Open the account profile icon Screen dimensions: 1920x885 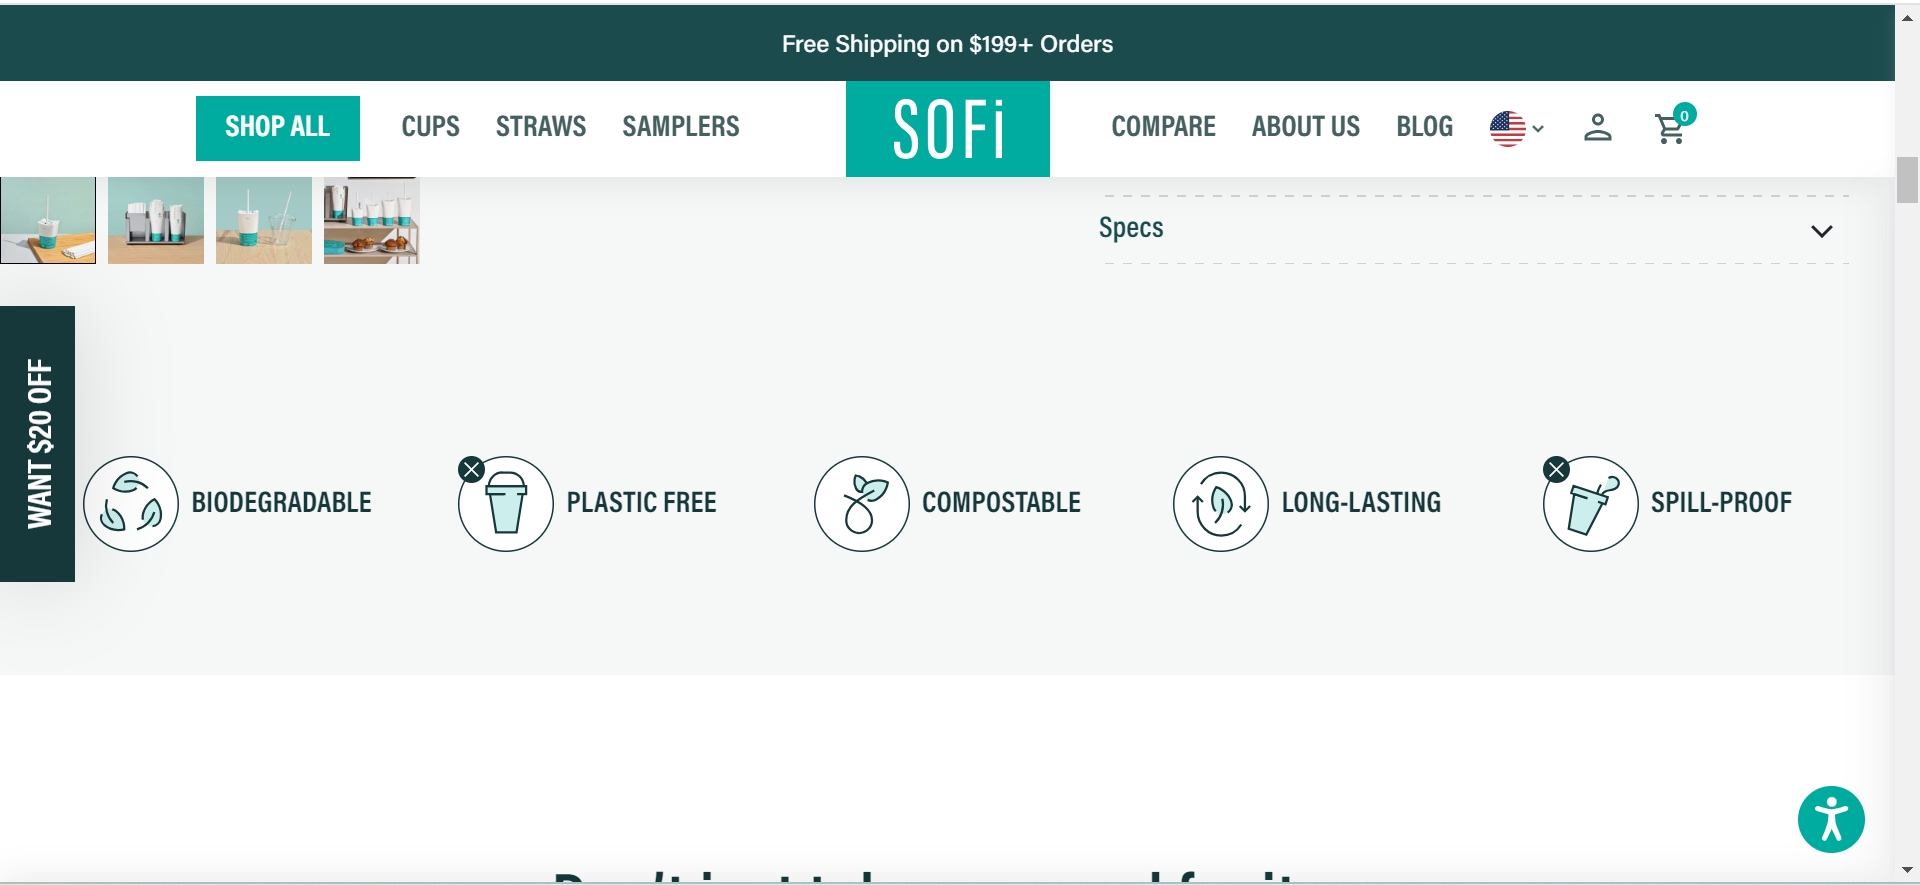click(1598, 127)
